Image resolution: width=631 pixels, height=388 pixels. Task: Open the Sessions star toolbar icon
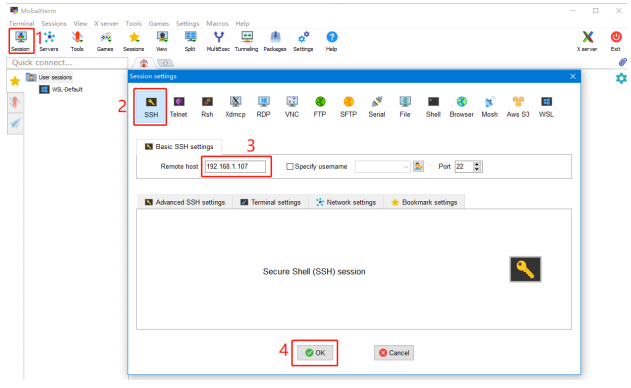click(134, 41)
